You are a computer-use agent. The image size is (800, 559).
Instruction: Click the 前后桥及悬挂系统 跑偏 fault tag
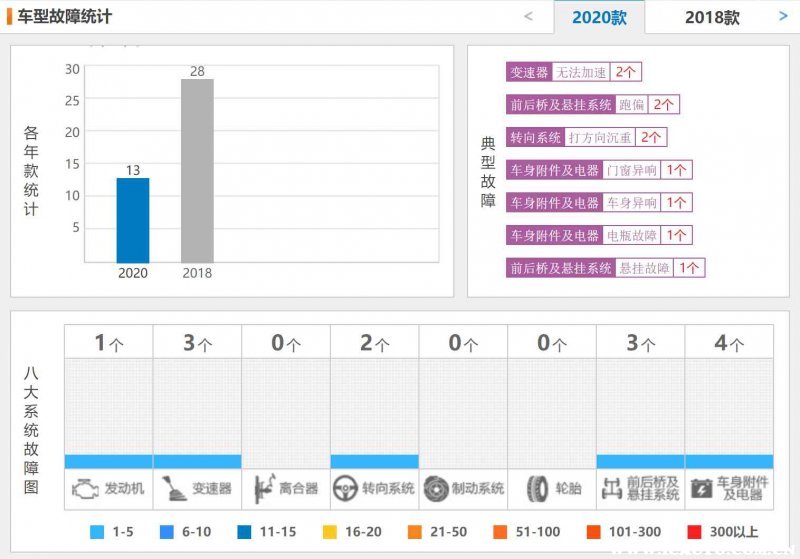[x=592, y=104]
